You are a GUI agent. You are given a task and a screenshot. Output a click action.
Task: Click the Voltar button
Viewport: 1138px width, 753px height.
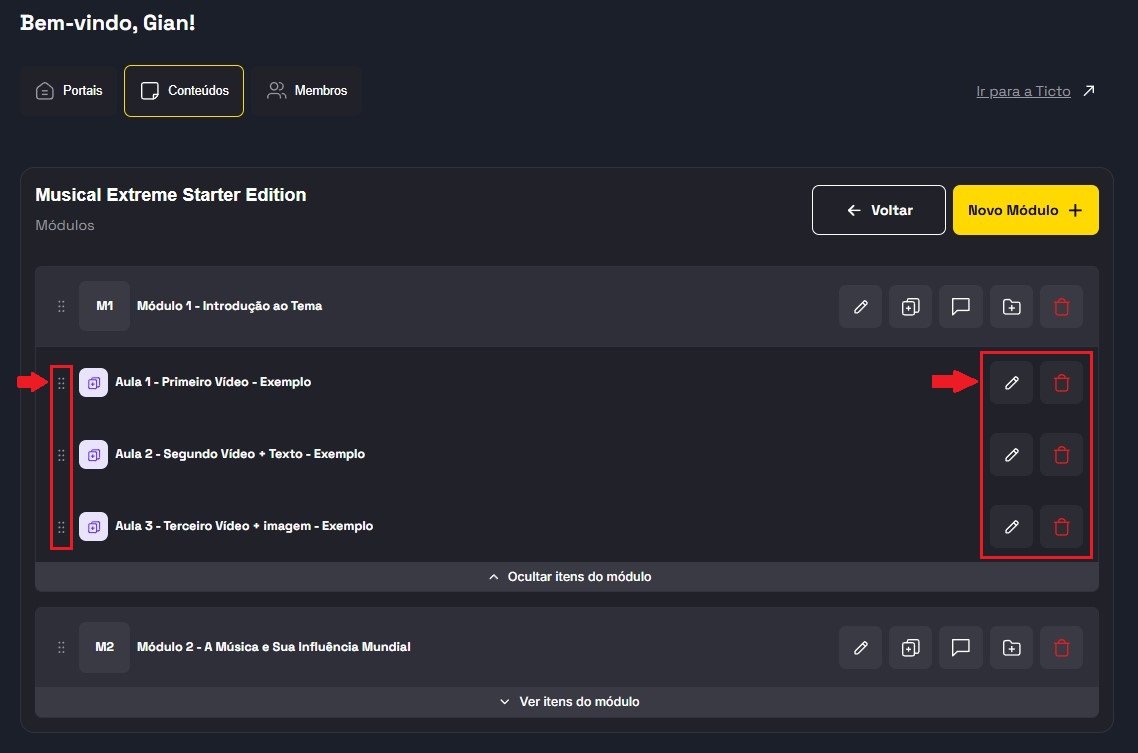[878, 210]
